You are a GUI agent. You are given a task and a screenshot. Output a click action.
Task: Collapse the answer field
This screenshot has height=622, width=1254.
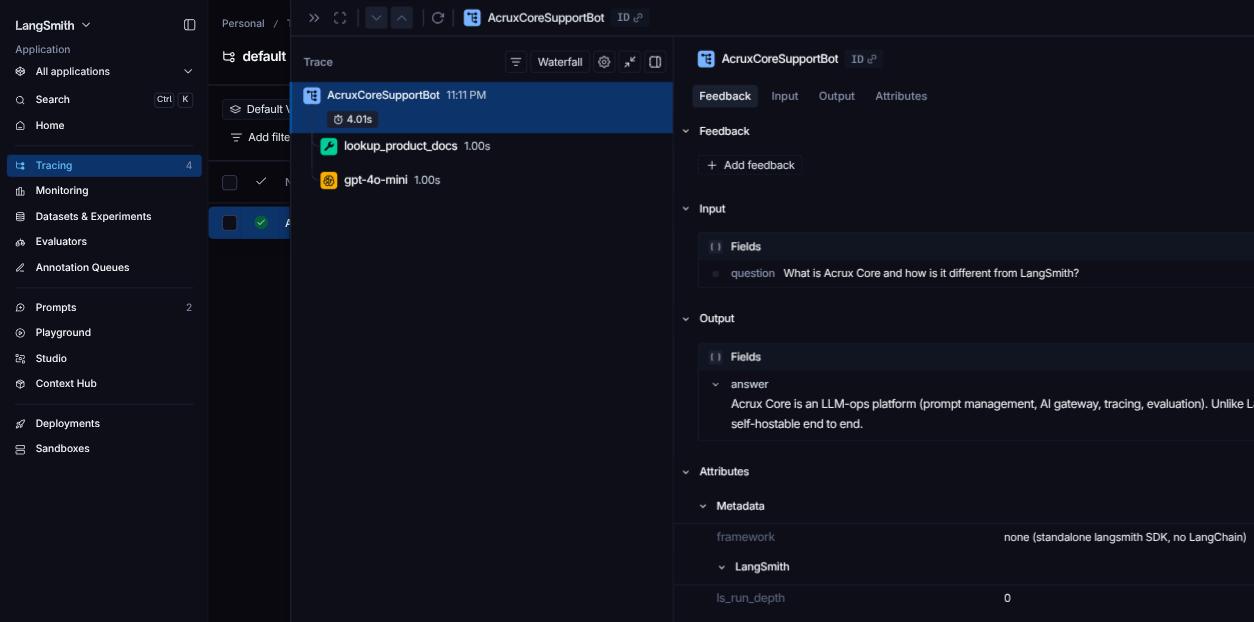coord(716,384)
